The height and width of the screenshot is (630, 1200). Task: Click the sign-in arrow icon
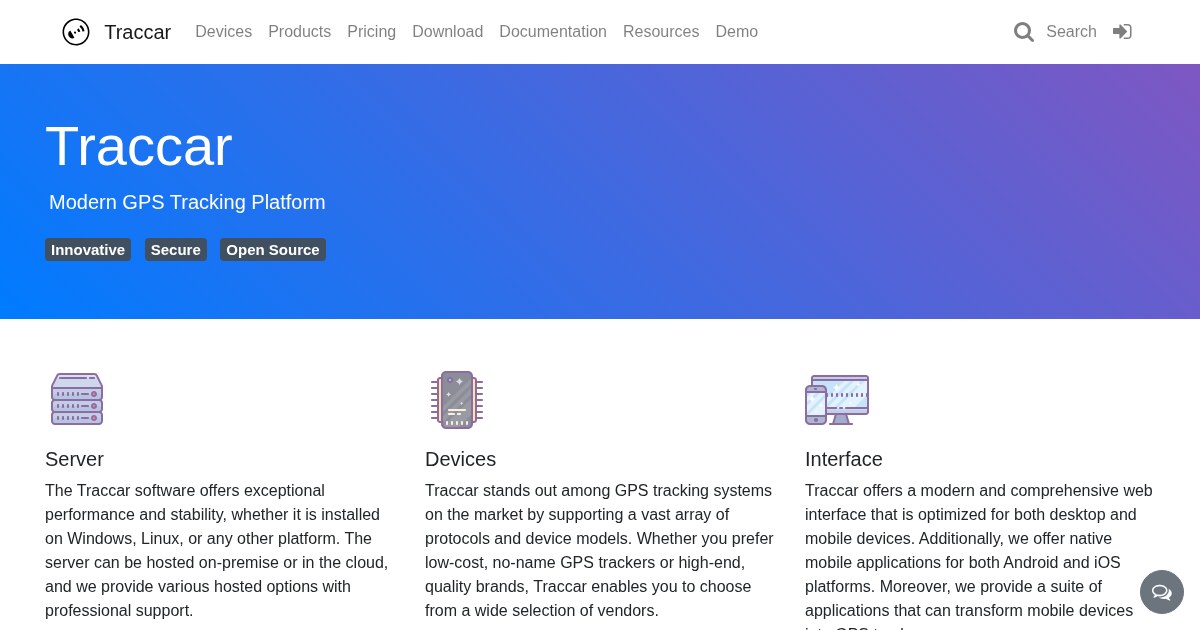[x=1122, y=32]
